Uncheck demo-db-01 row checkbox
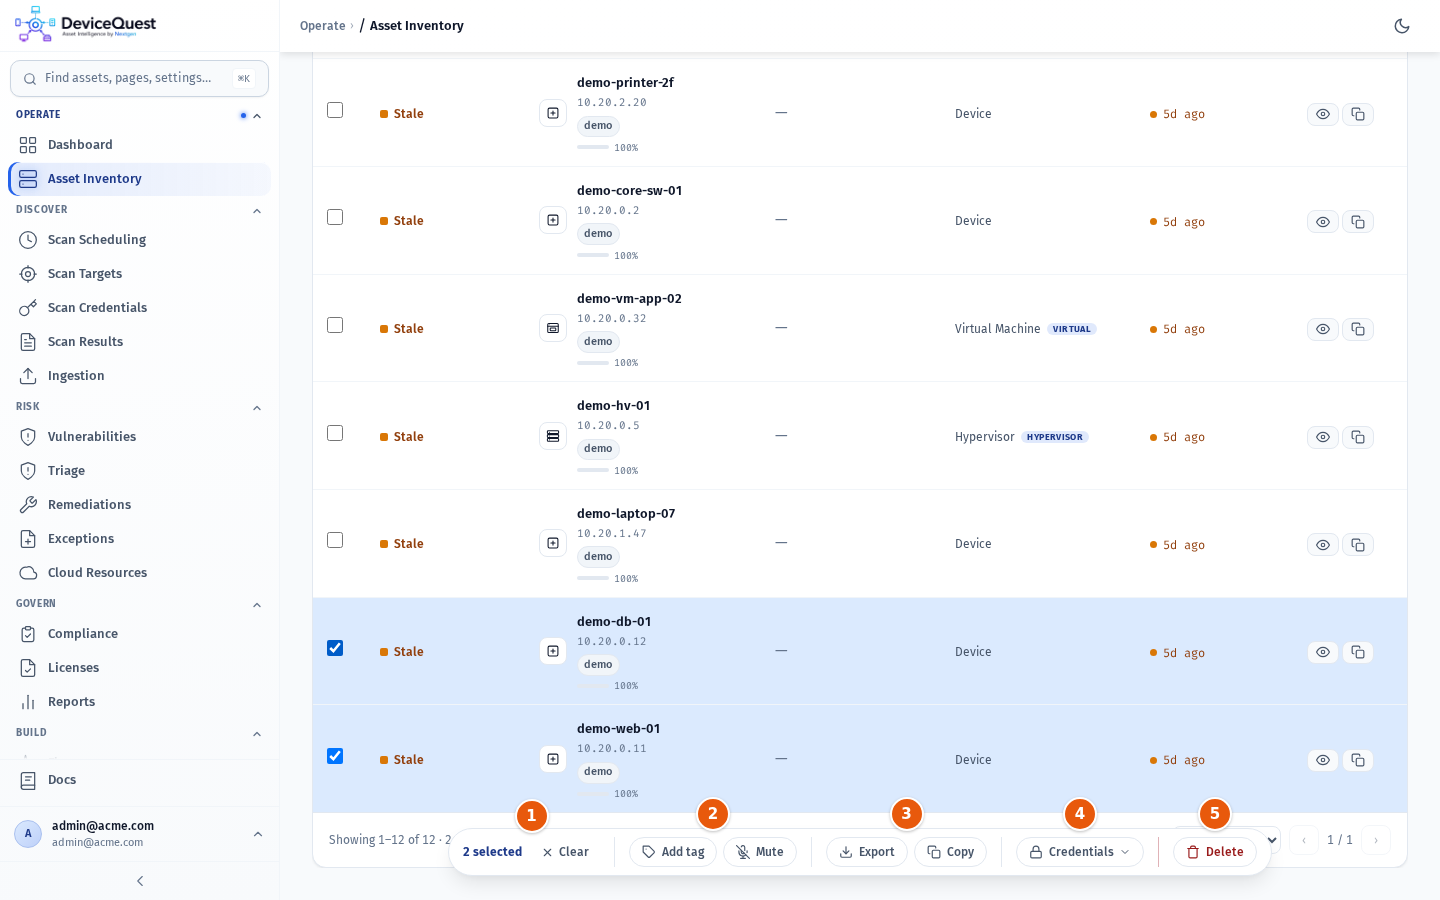The width and height of the screenshot is (1440, 900). (x=335, y=648)
